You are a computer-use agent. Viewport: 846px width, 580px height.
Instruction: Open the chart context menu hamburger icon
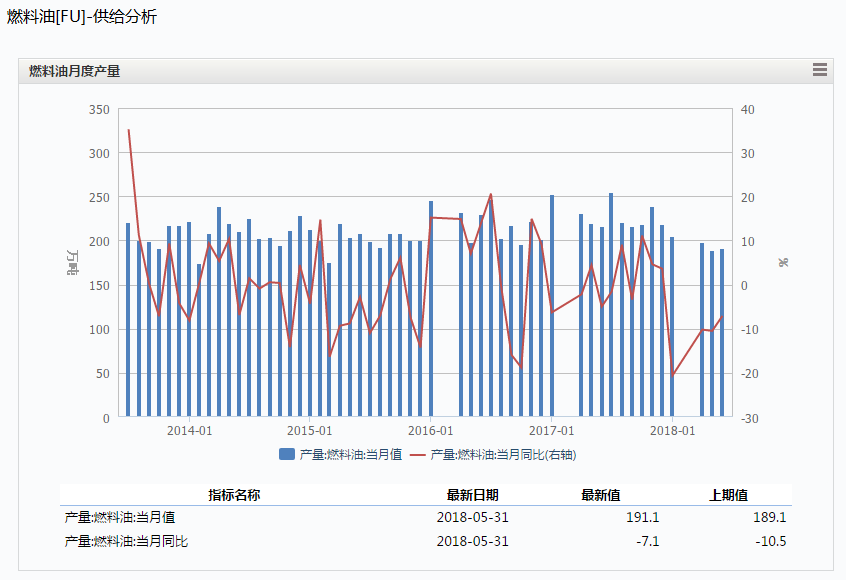click(x=820, y=70)
